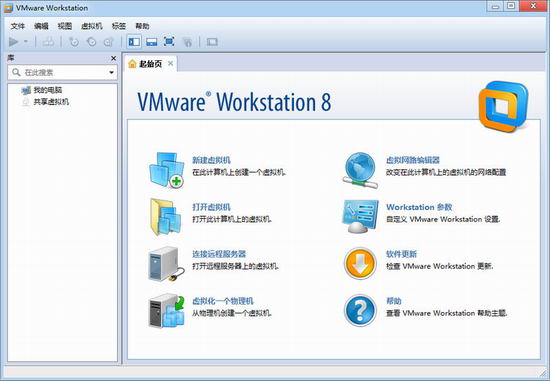Maximize the VMware Workstation window
Screen dimensions: 550x381
512,6
